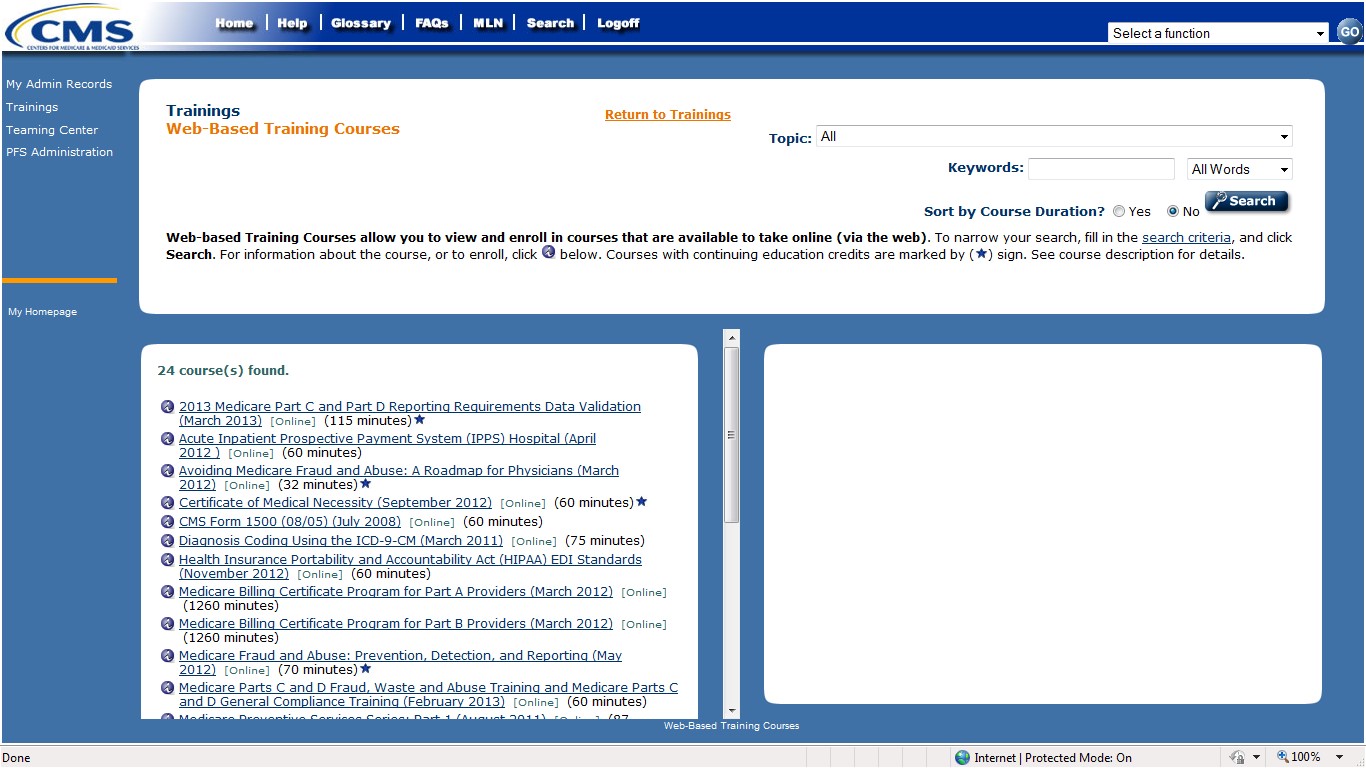Open Teaming Center from the sidebar
This screenshot has width=1366, height=768.
tap(52, 130)
